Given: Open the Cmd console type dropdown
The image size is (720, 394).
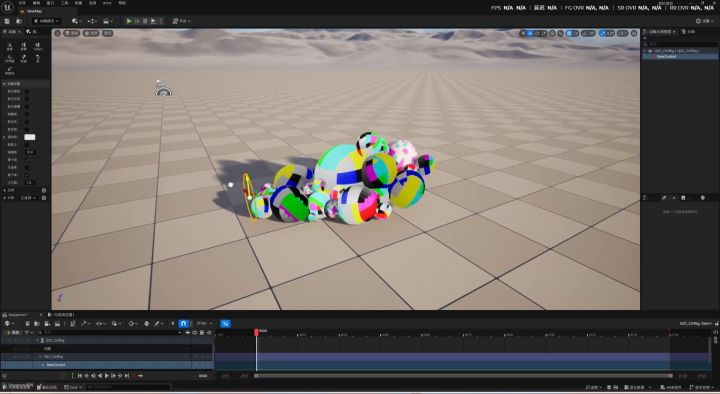Looking at the screenshot, I should (x=73, y=387).
